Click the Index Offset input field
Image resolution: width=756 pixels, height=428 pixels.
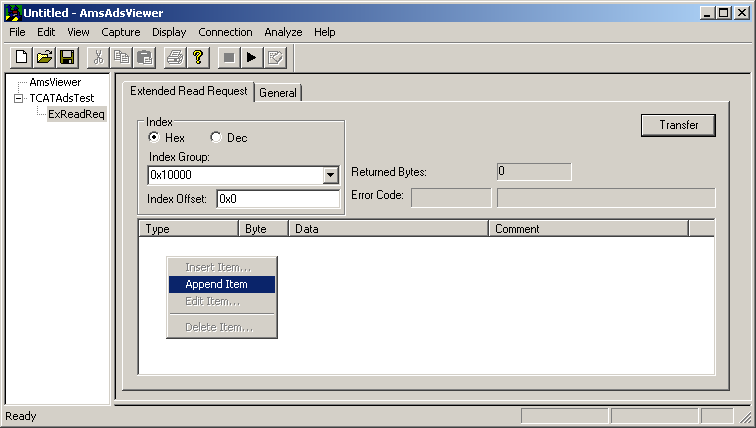pos(278,199)
